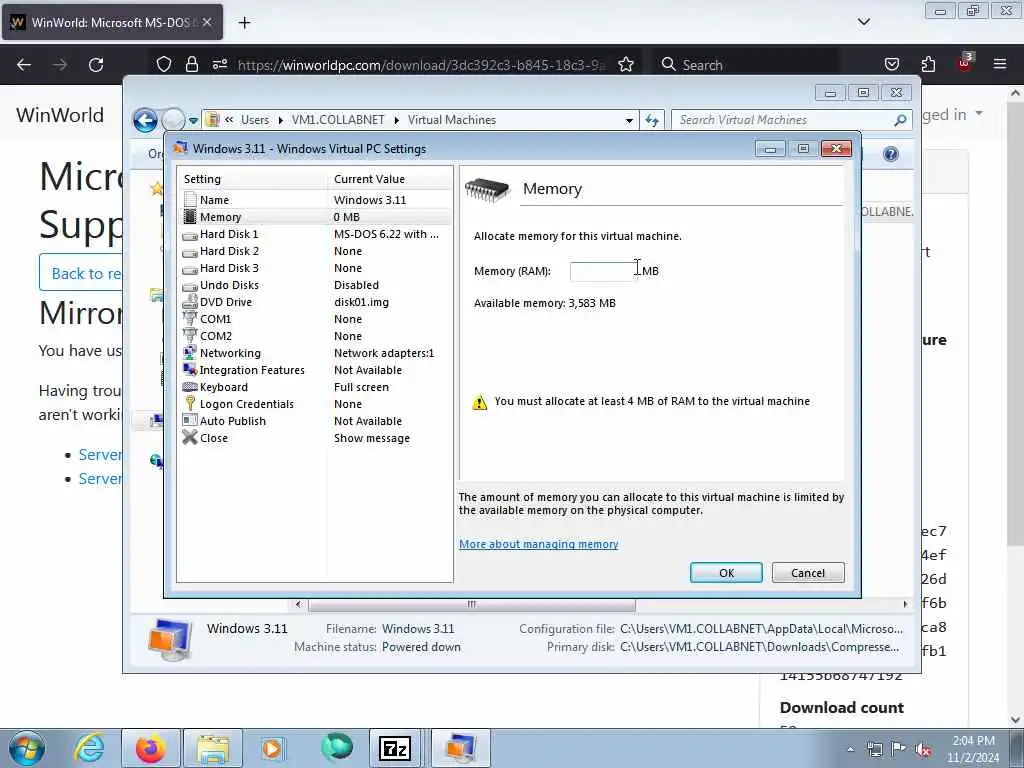Open the Hard Disk 2 setting
1024x768 pixels.
(315, 251)
